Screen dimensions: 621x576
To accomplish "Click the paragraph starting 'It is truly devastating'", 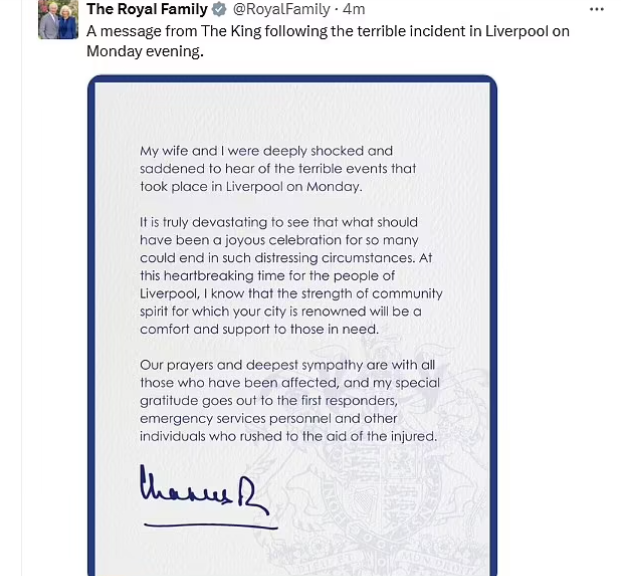I will pyautogui.click(x=291, y=276).
